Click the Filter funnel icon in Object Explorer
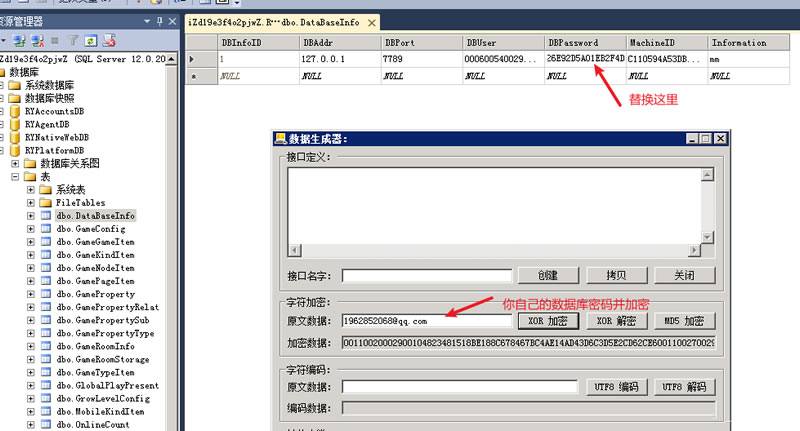Viewport: 800px width, 431px height. click(73, 41)
